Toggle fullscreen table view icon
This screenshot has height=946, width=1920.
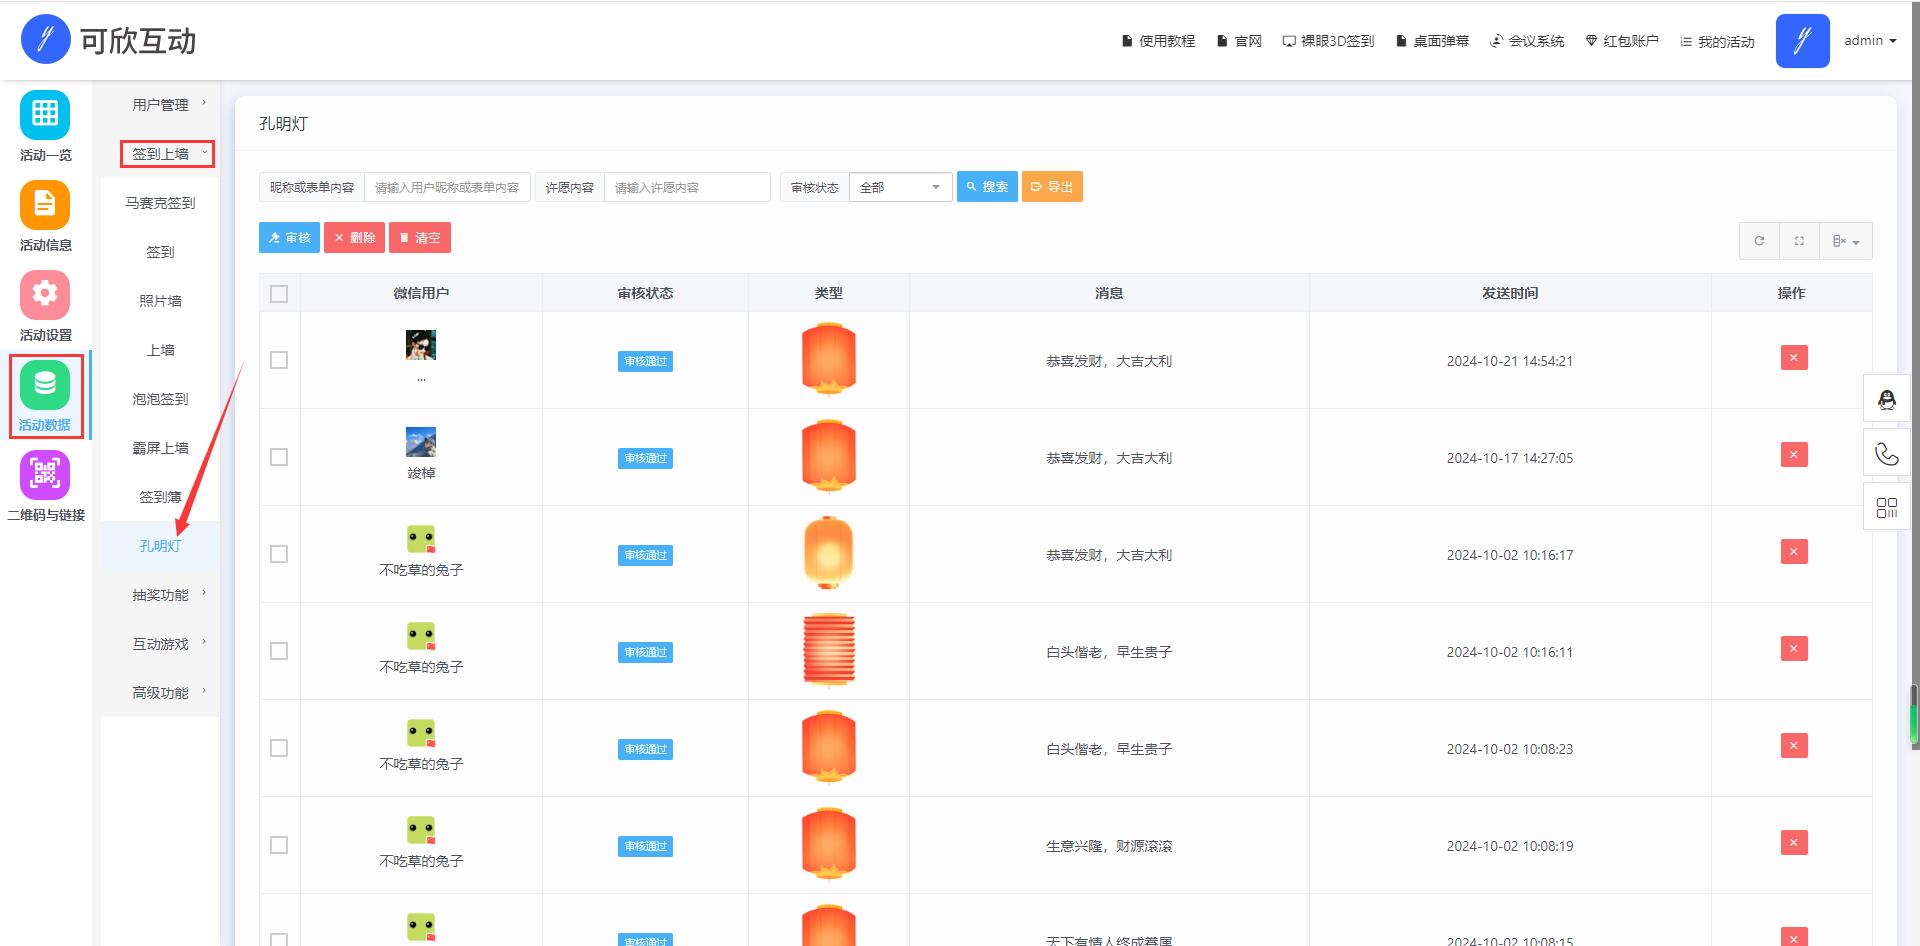1799,241
